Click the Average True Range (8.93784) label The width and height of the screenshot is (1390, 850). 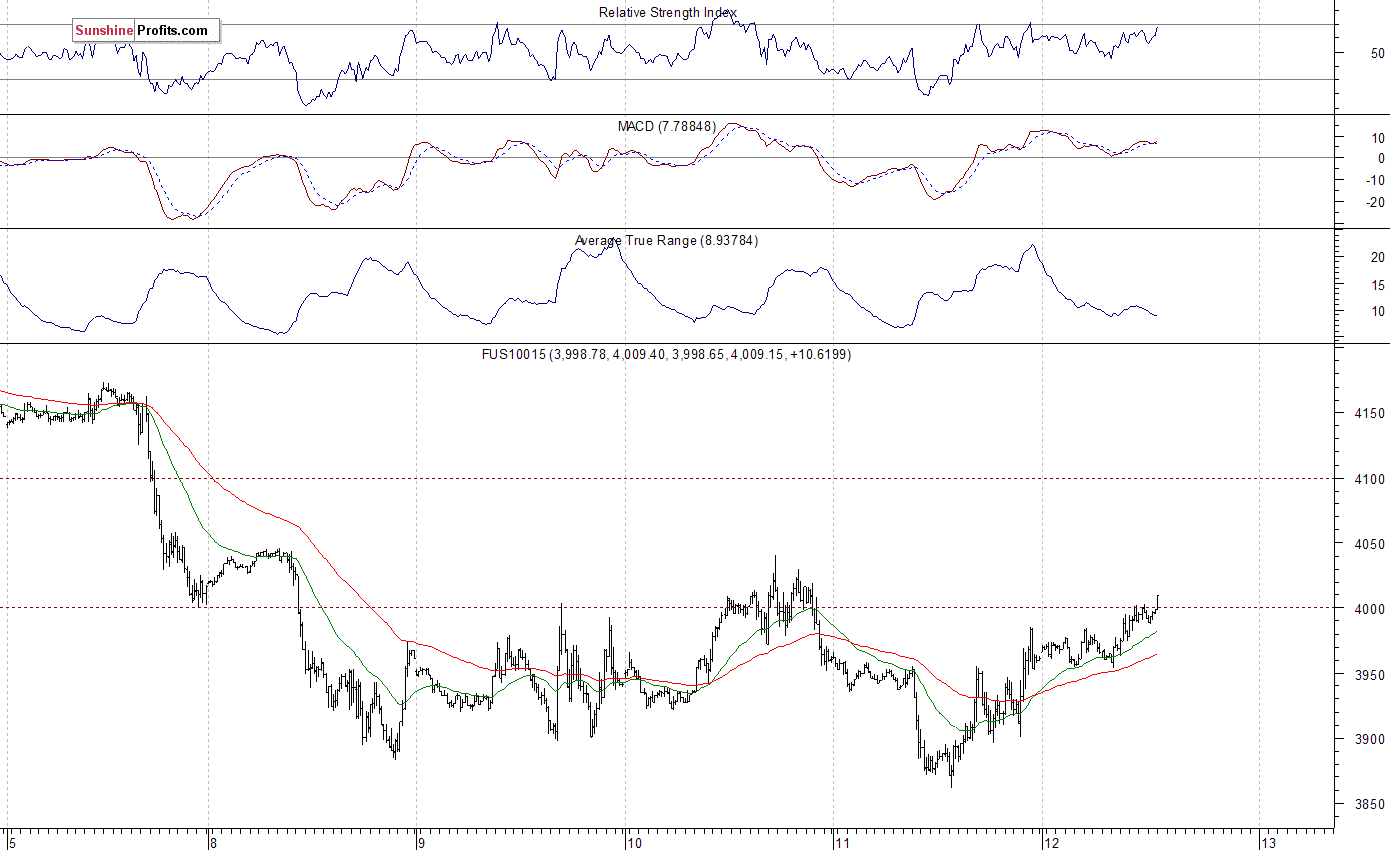coord(667,240)
